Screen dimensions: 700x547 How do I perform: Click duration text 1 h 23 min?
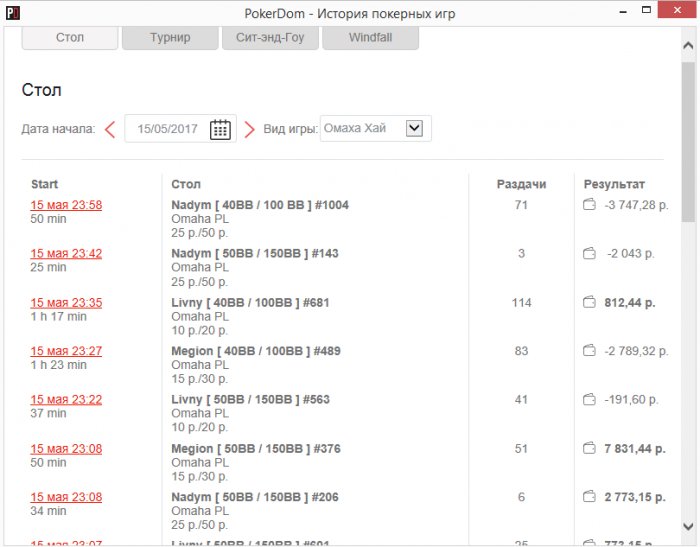pos(58,365)
